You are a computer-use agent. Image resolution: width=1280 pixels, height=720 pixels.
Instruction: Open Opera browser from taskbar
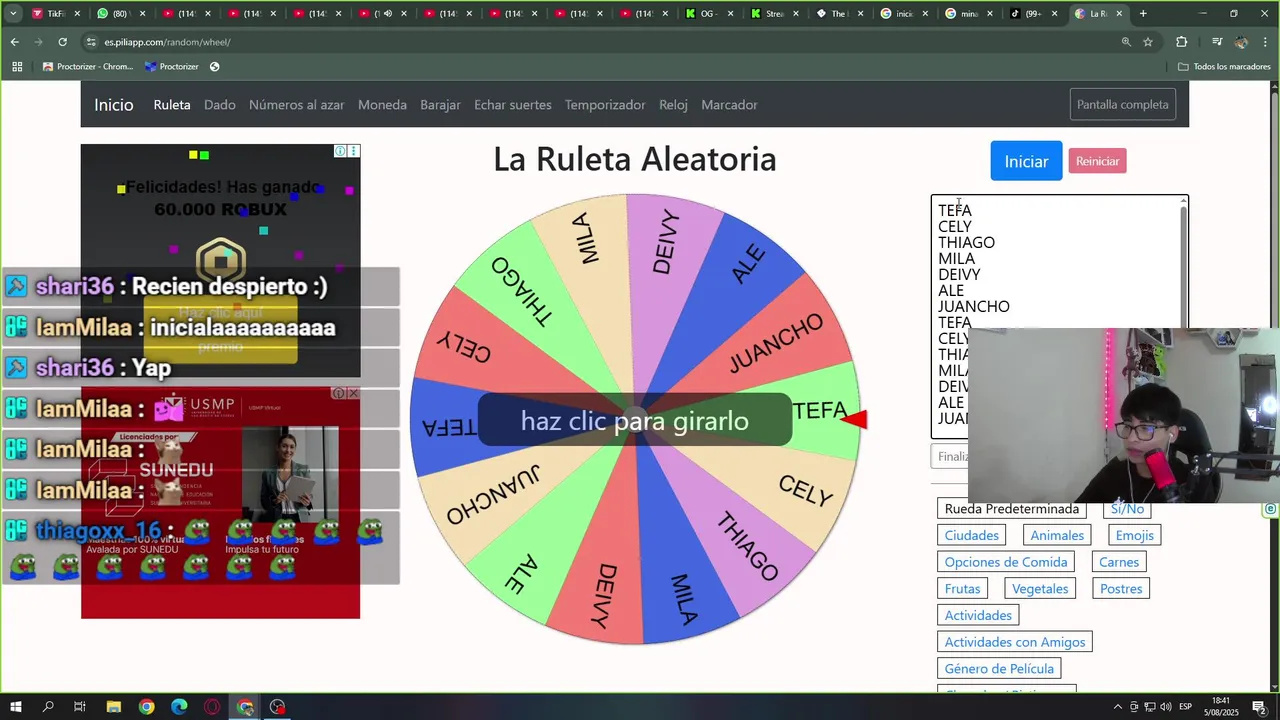(212, 707)
